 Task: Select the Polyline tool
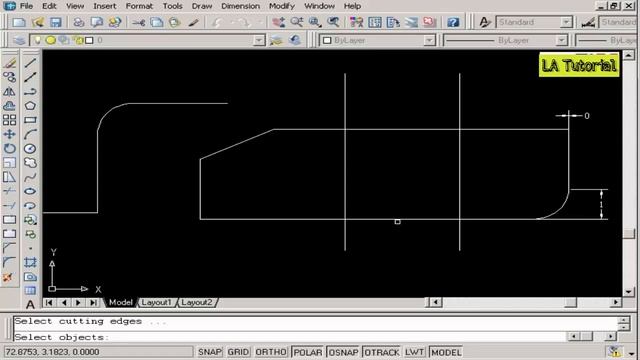[x=30, y=91]
